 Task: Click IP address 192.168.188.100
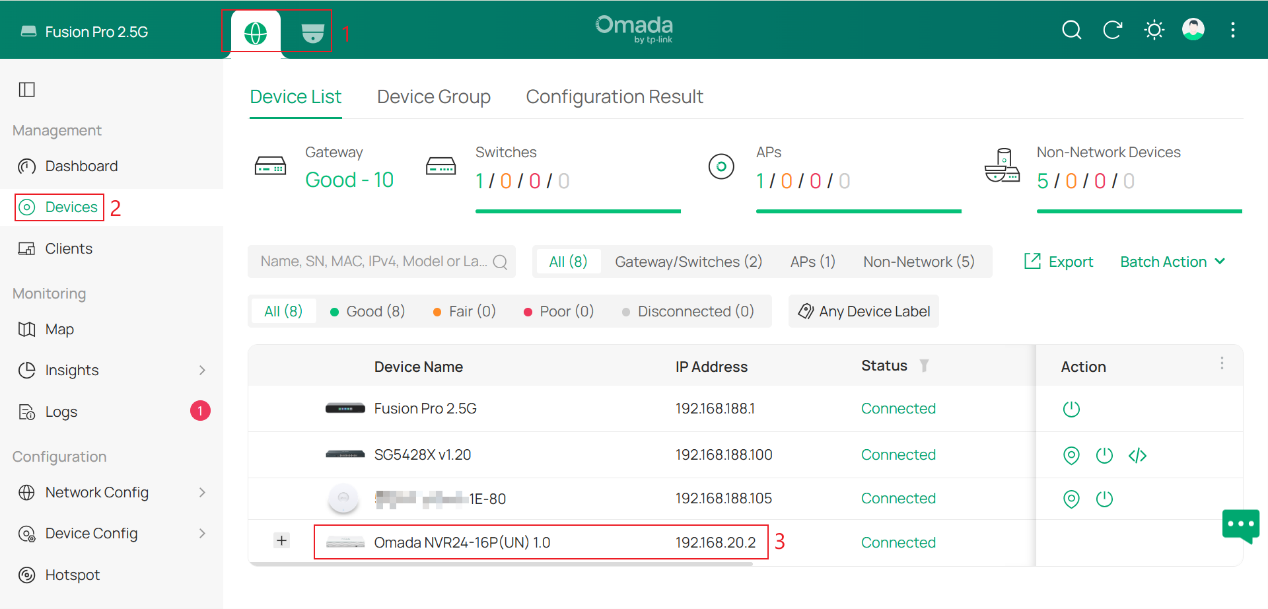[x=724, y=455]
